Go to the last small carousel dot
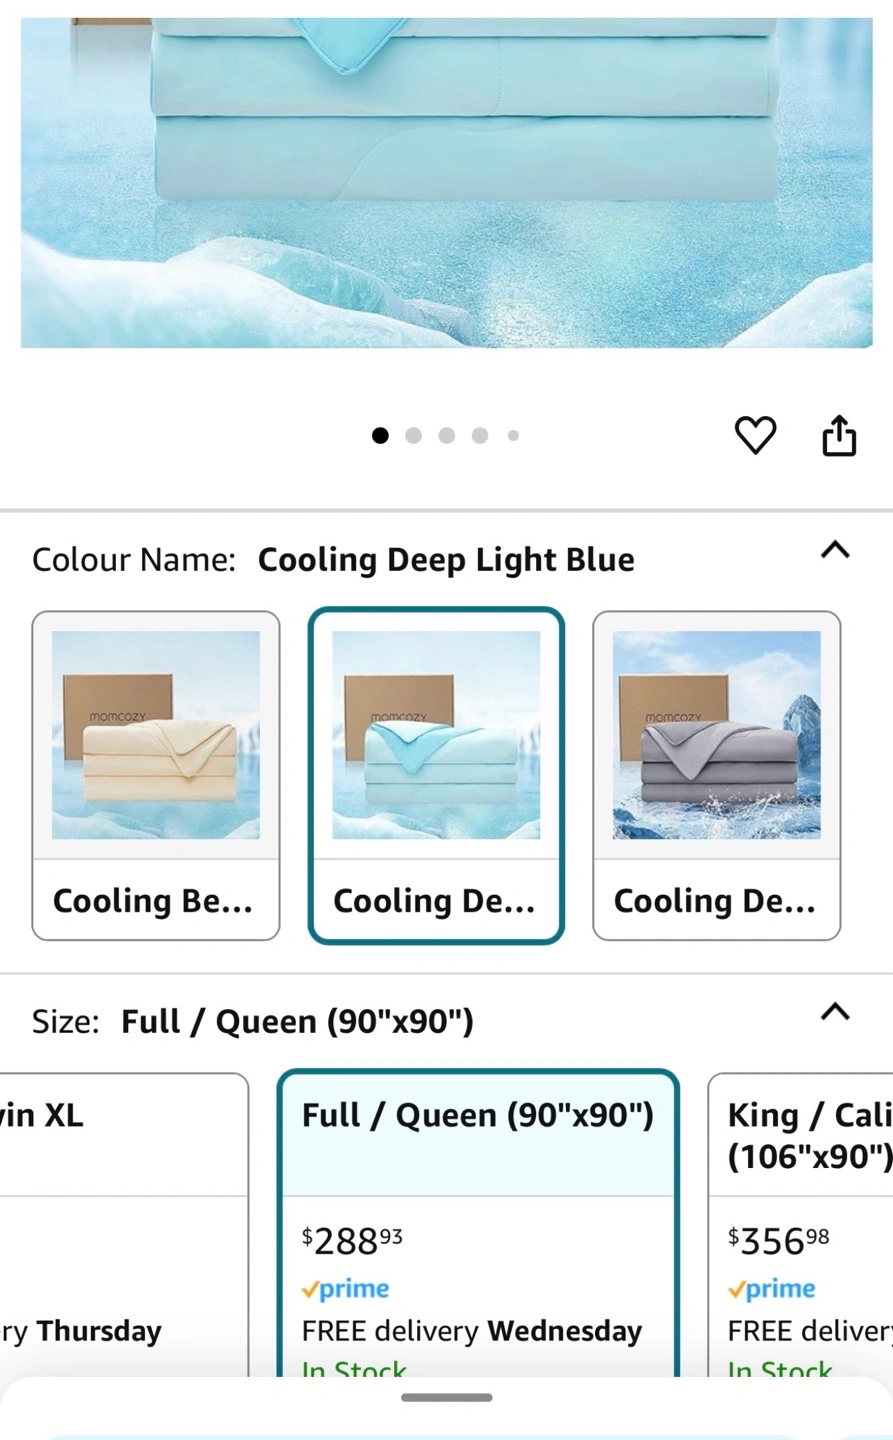The height and width of the screenshot is (1440, 893). tap(513, 435)
